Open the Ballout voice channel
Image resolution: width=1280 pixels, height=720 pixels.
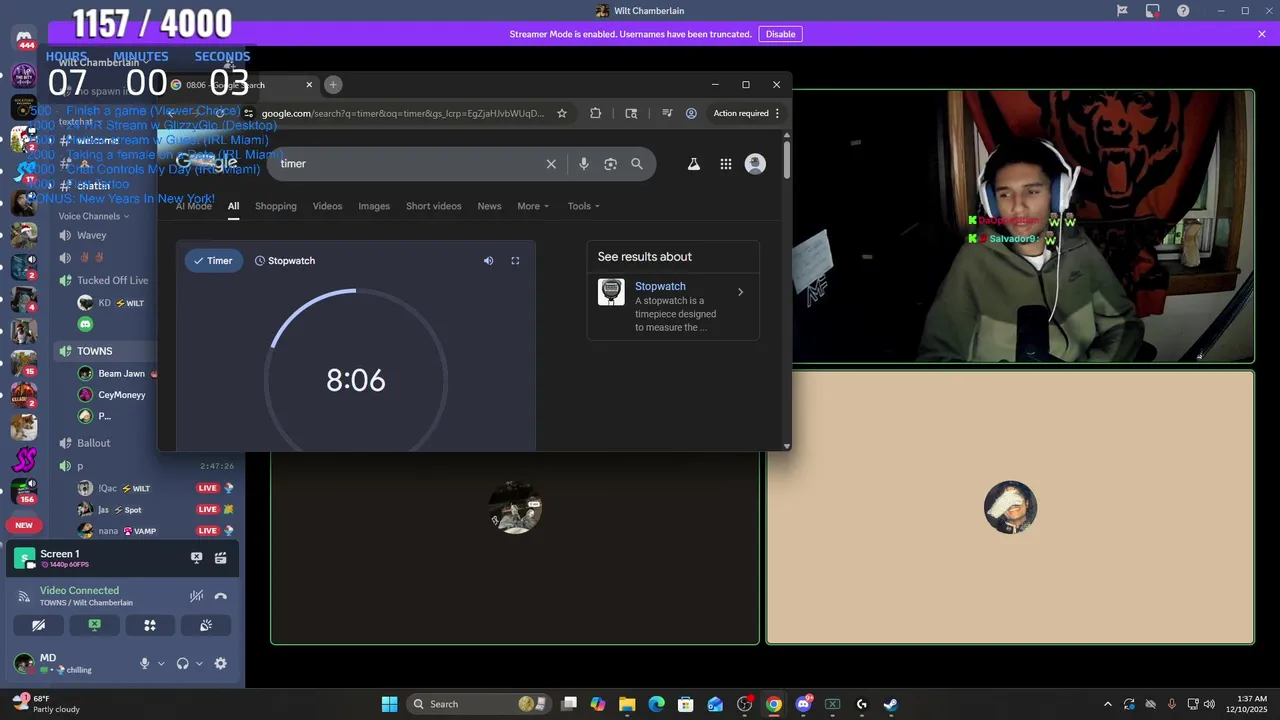pyautogui.click(x=94, y=443)
